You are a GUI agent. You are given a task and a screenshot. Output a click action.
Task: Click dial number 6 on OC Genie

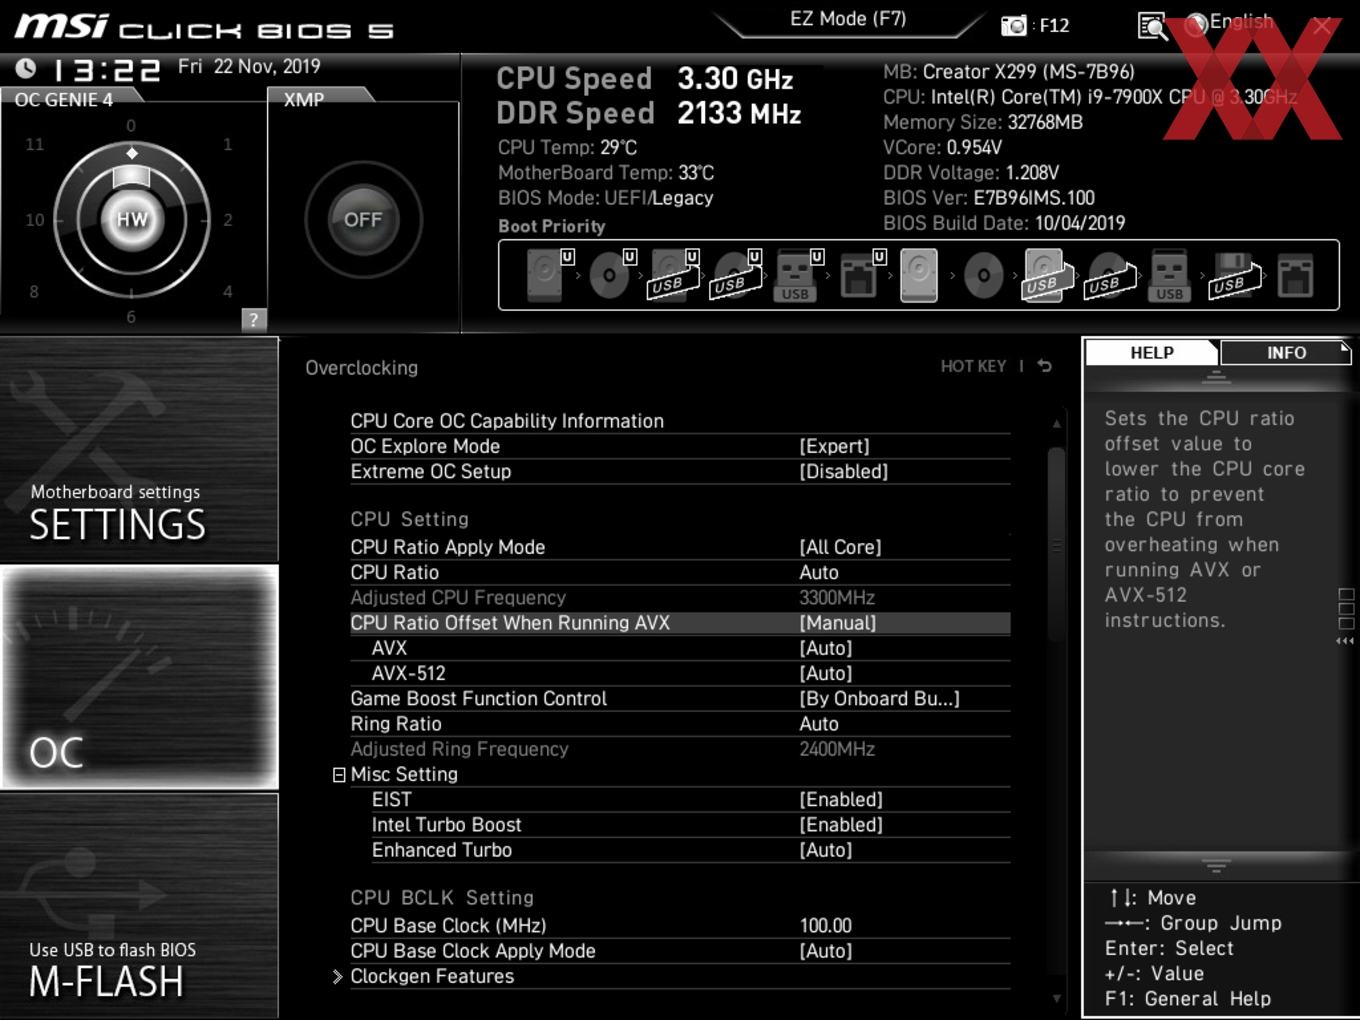tap(131, 317)
